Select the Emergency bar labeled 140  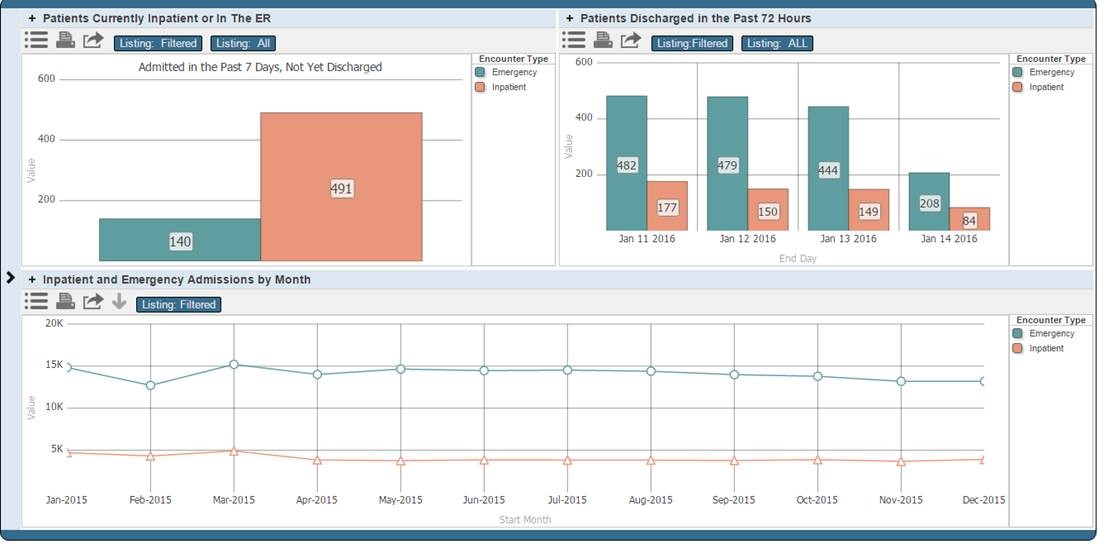[x=180, y=240]
